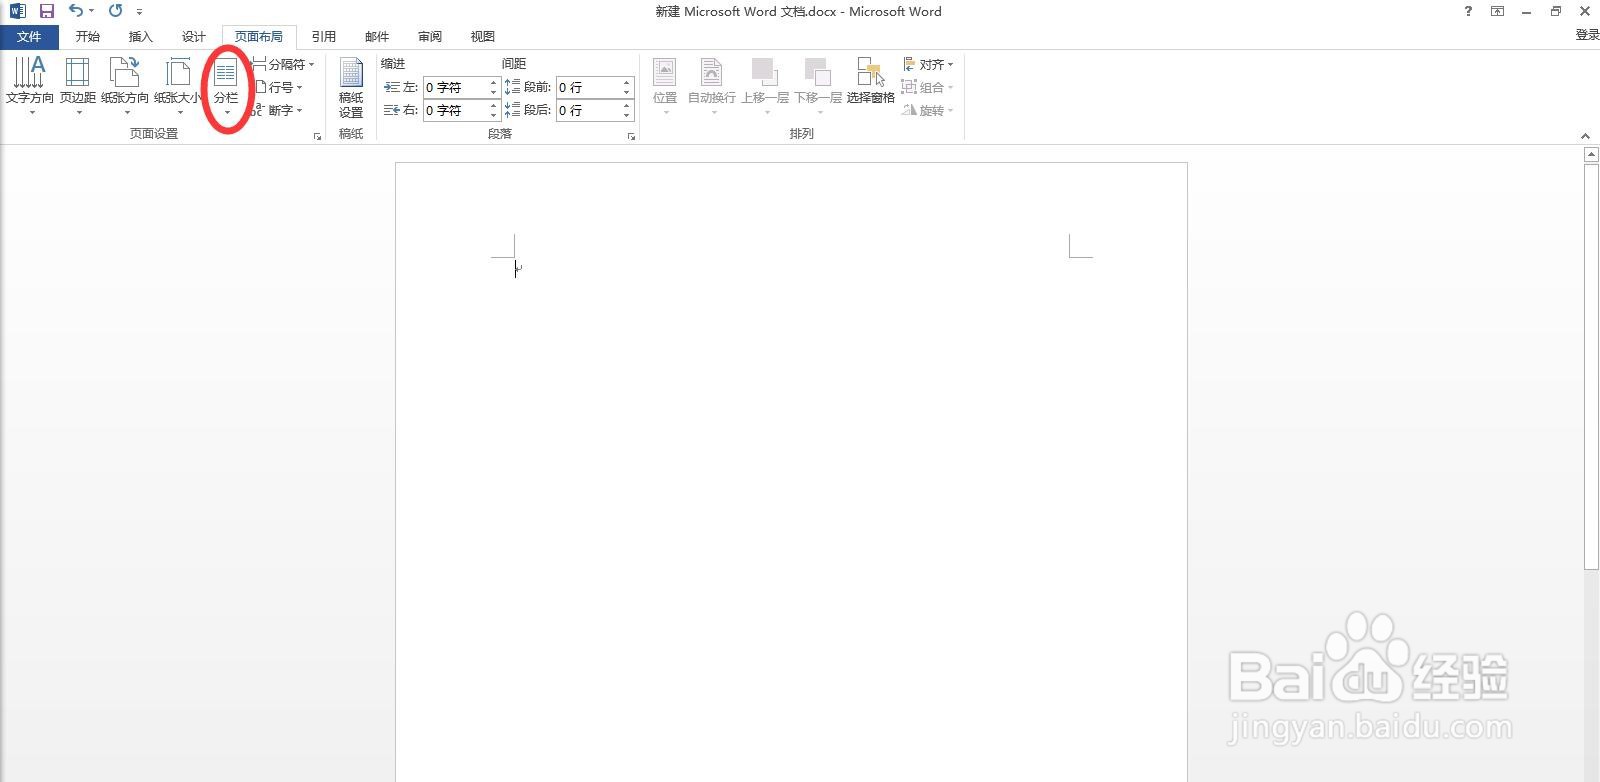Click the vertical scrollbar up arrow

pyautogui.click(x=1591, y=155)
